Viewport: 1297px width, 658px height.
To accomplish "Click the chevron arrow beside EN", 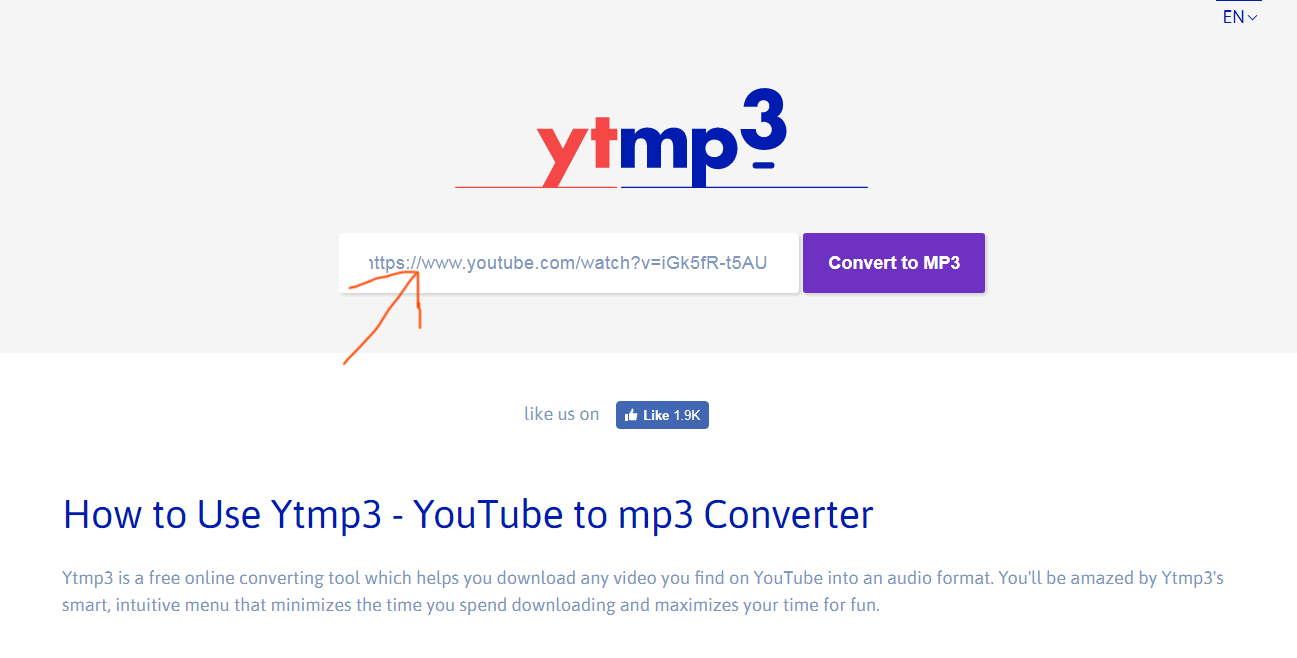I will click(x=1253, y=18).
